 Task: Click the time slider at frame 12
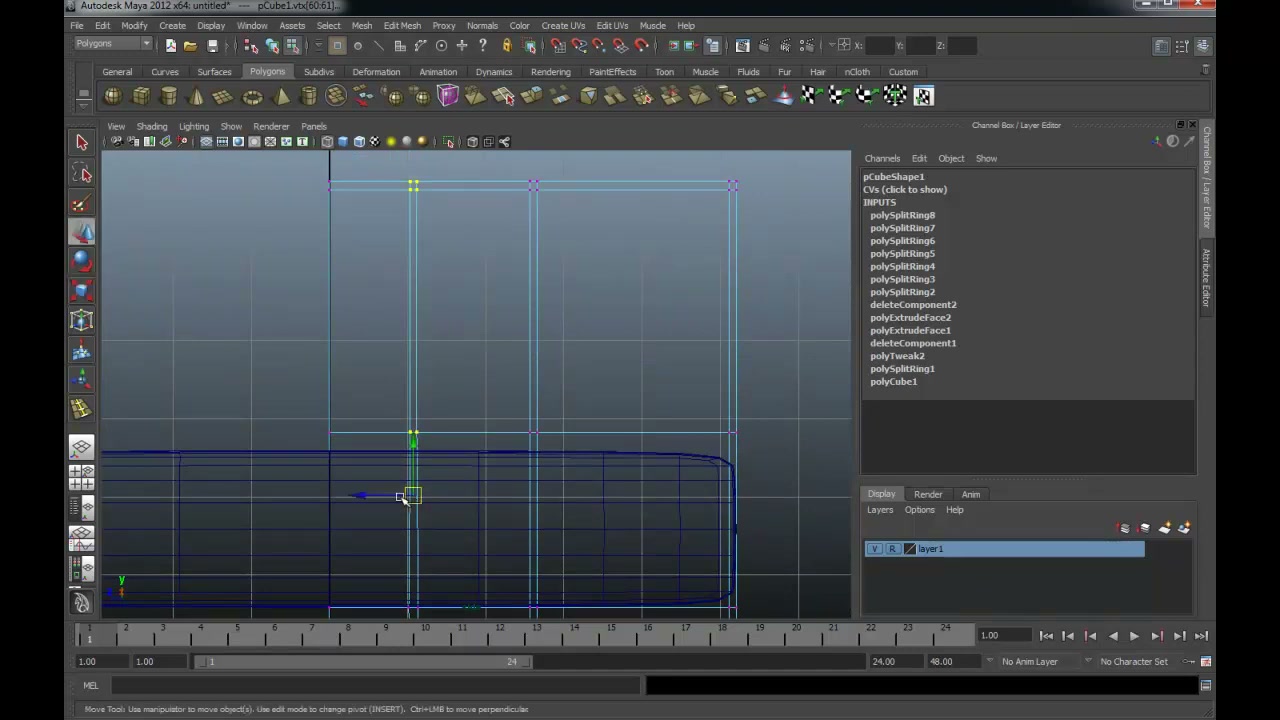[x=499, y=632]
